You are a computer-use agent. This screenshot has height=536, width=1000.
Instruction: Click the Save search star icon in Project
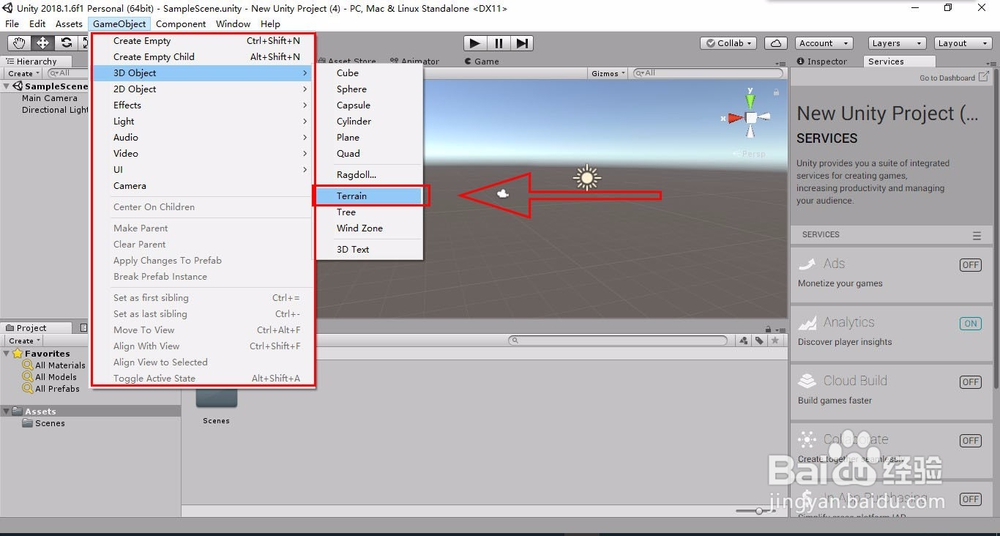(x=775, y=341)
